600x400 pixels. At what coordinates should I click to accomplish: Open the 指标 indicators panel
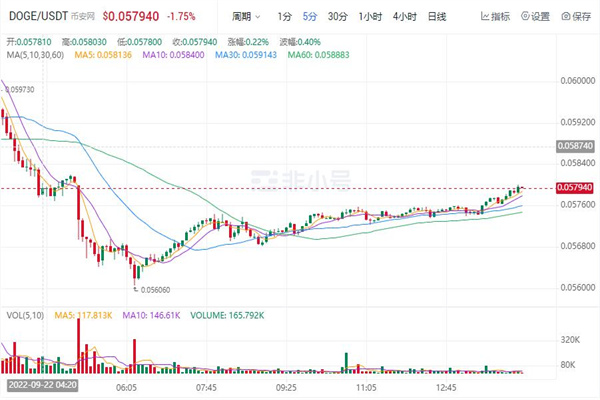[498, 17]
